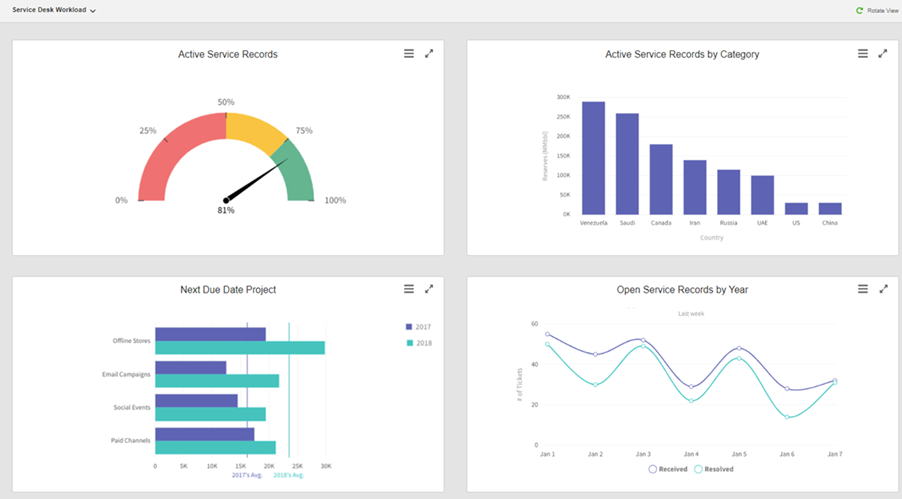Toggle the 2017 series in legend

[x=420, y=327]
